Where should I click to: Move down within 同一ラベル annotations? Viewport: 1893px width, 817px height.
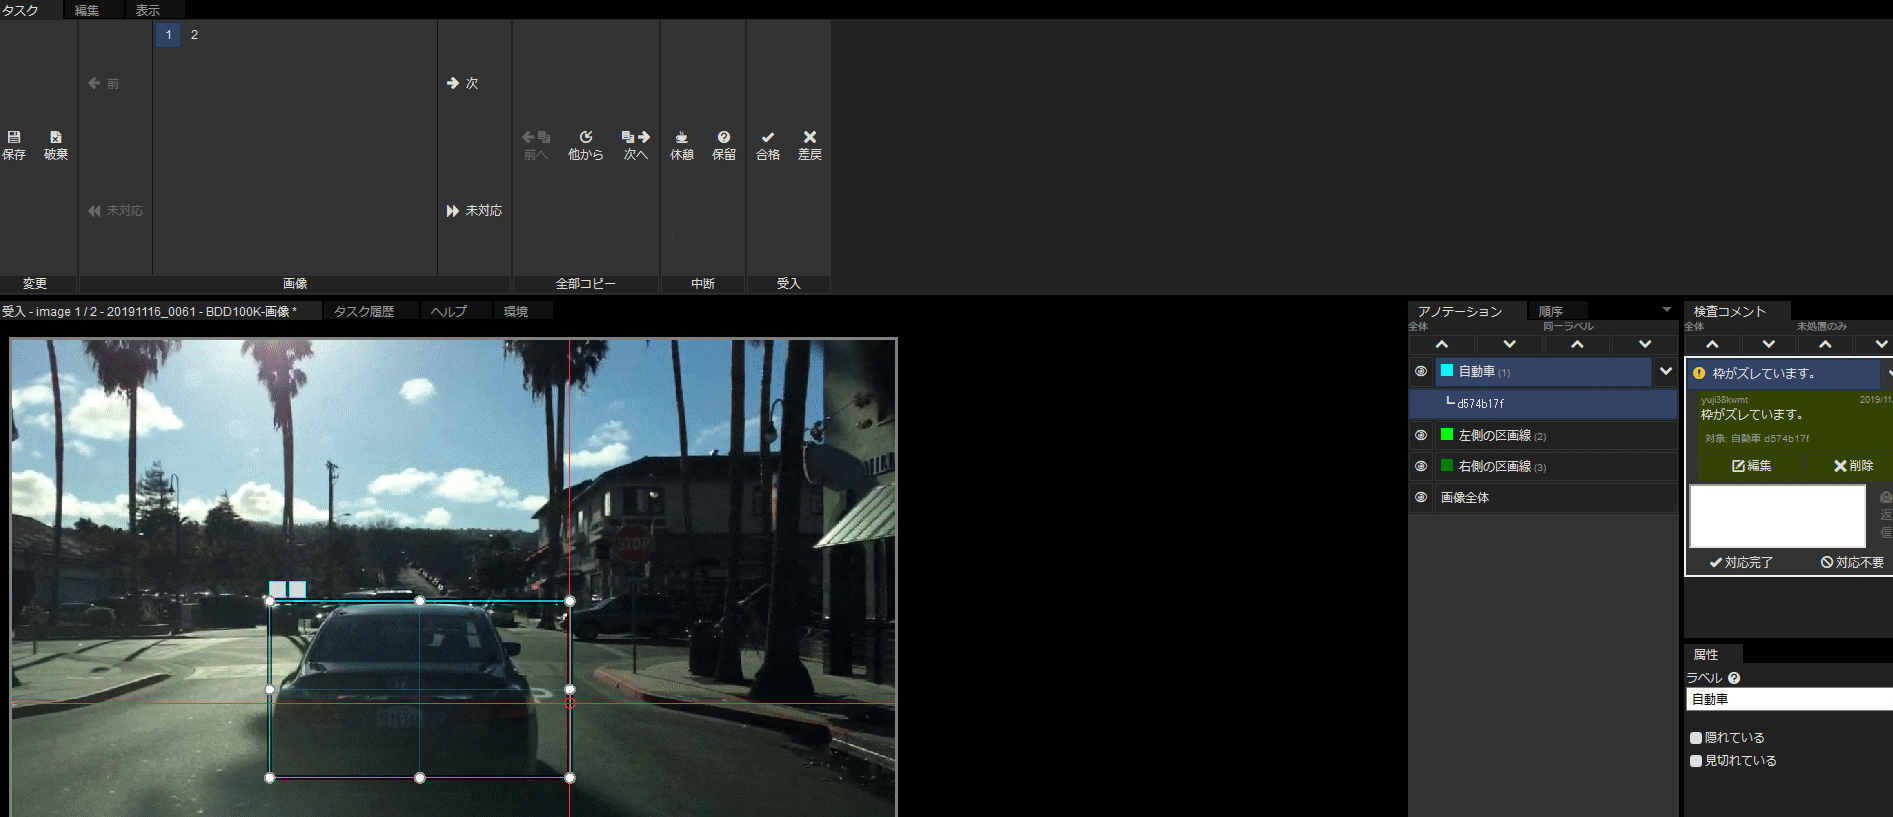[x=1645, y=344]
